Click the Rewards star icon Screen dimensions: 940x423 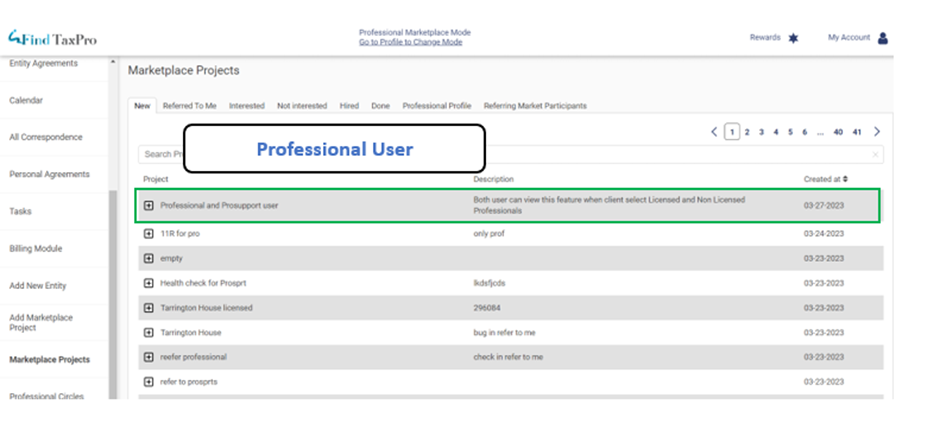[x=793, y=38]
